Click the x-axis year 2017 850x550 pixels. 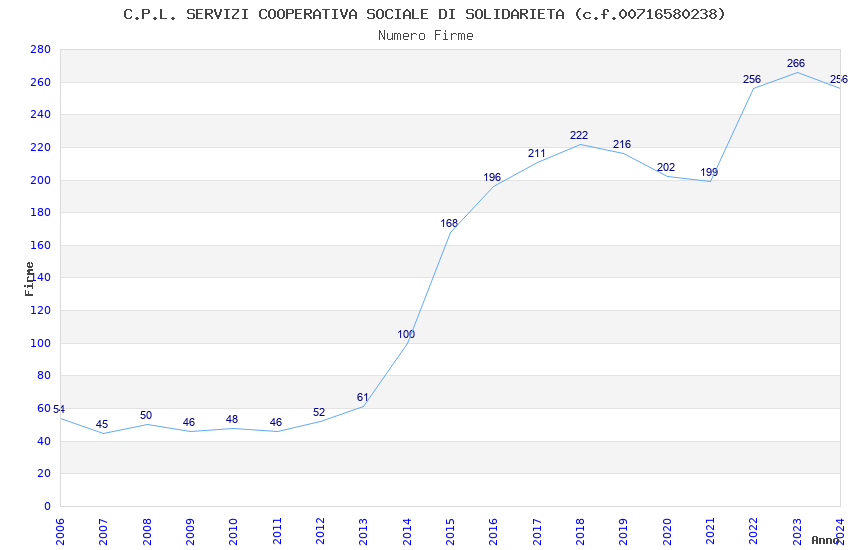(537, 531)
